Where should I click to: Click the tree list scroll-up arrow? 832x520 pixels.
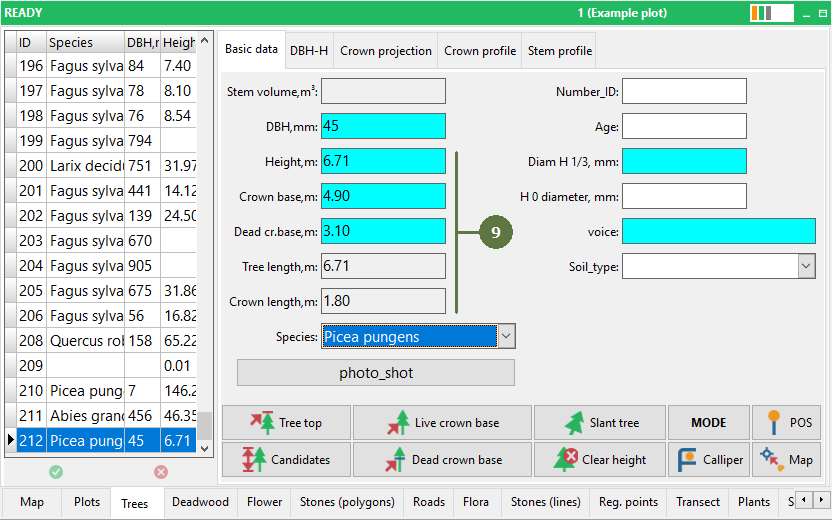coord(205,40)
